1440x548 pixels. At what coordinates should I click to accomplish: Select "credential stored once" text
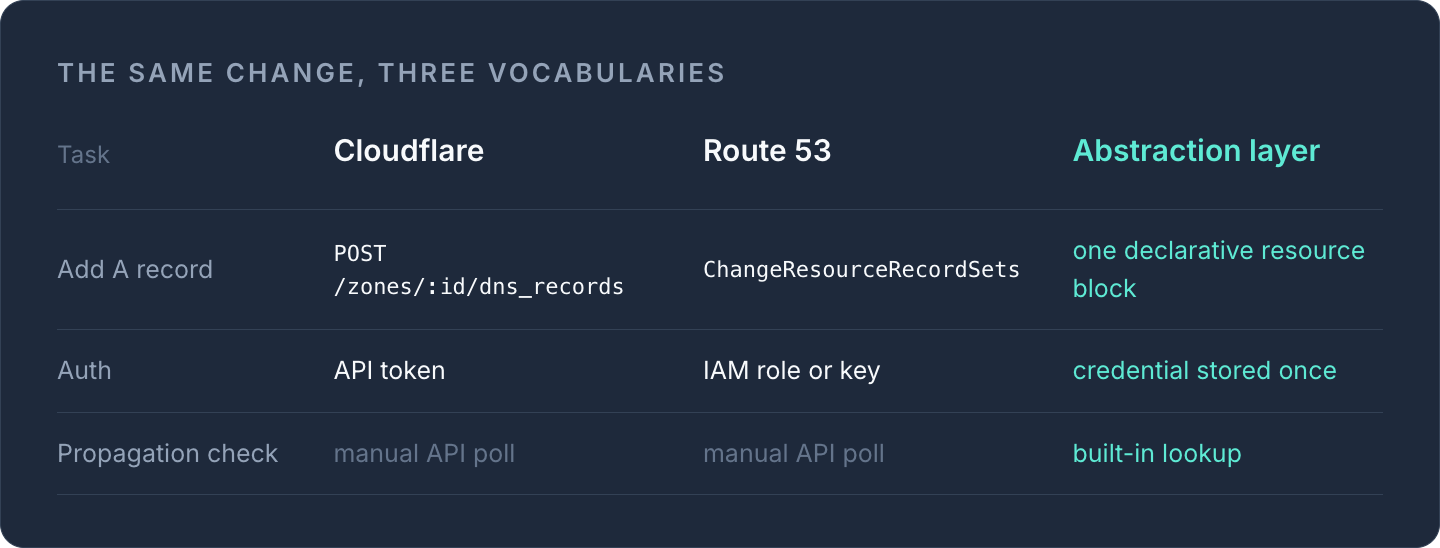coord(1204,370)
